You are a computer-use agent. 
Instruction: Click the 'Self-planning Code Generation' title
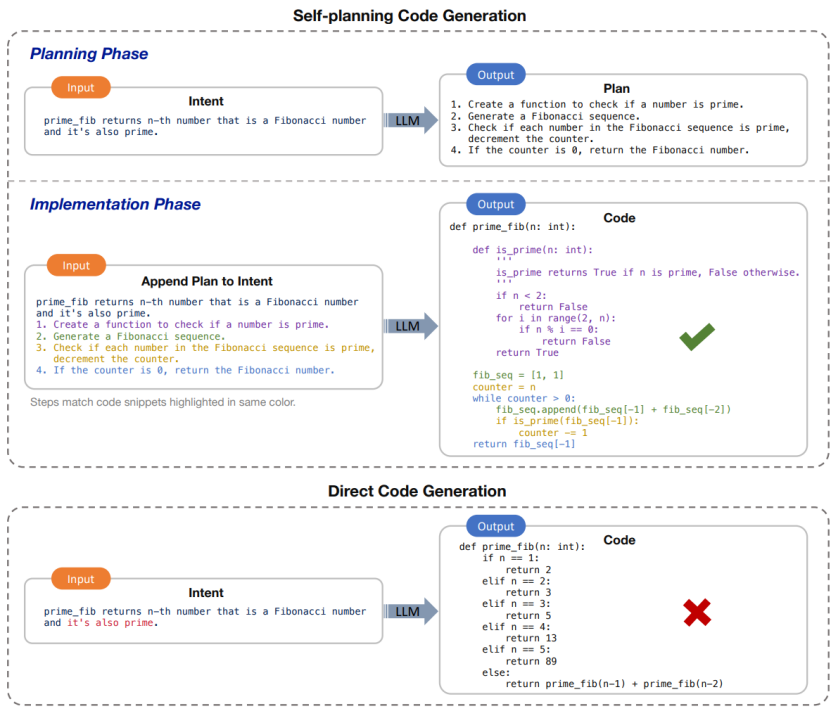pyautogui.click(x=410, y=16)
